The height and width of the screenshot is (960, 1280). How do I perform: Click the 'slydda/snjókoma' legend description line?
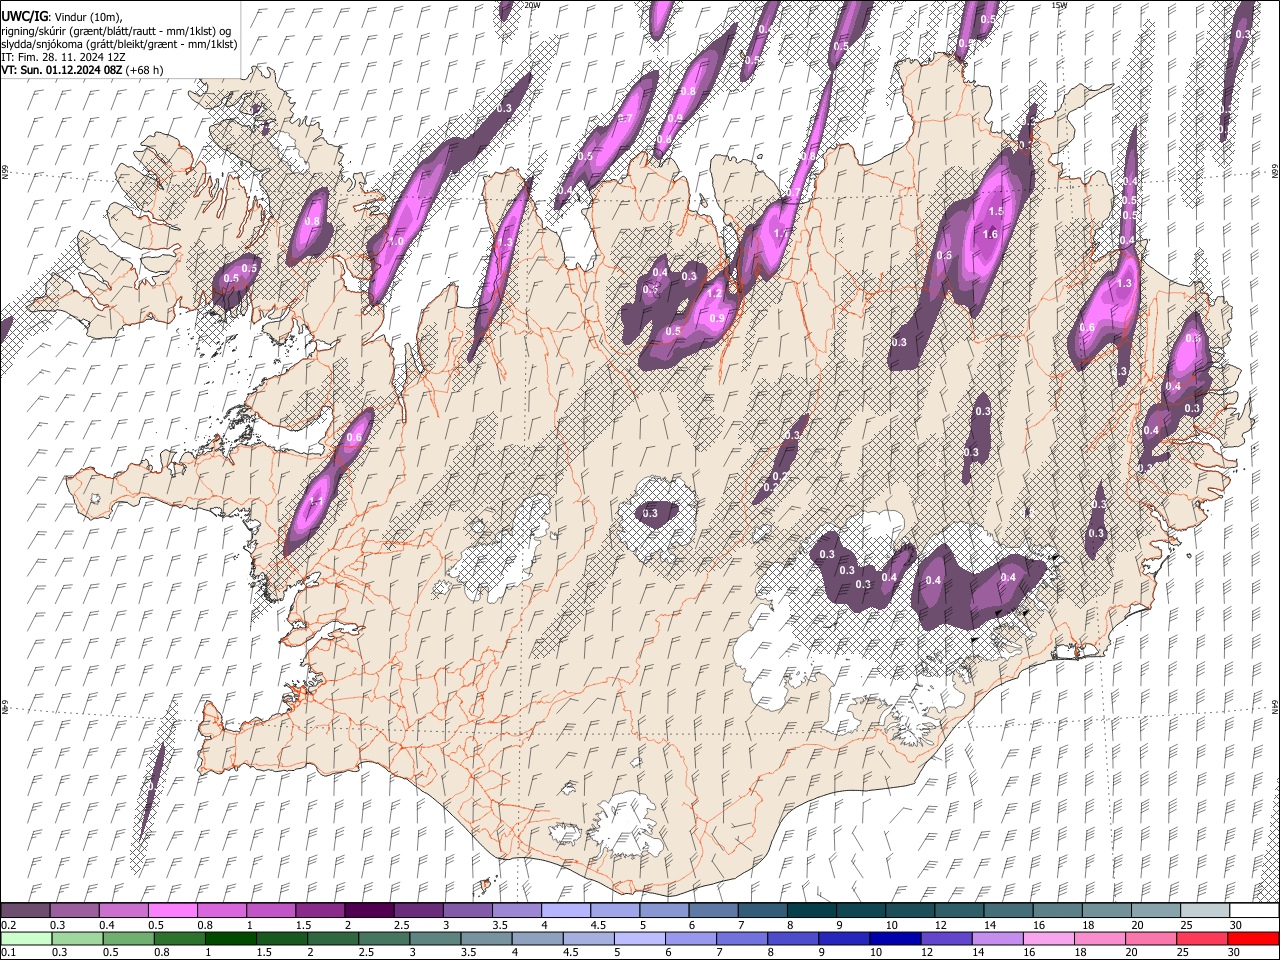119,44
